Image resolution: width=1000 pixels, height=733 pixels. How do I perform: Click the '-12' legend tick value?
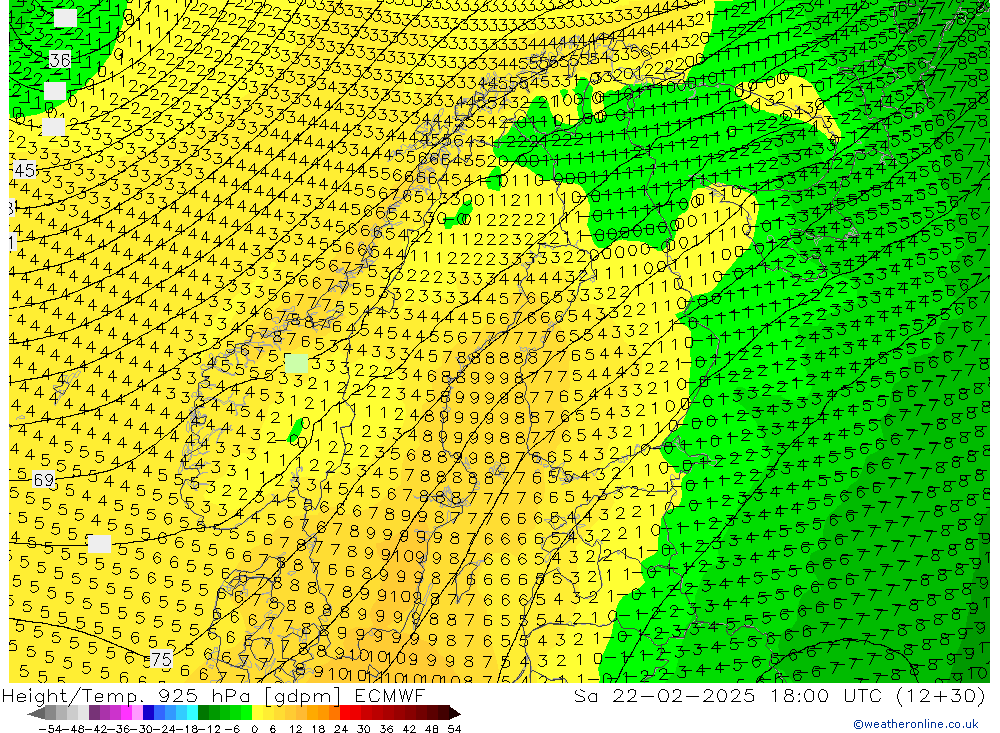209,729
